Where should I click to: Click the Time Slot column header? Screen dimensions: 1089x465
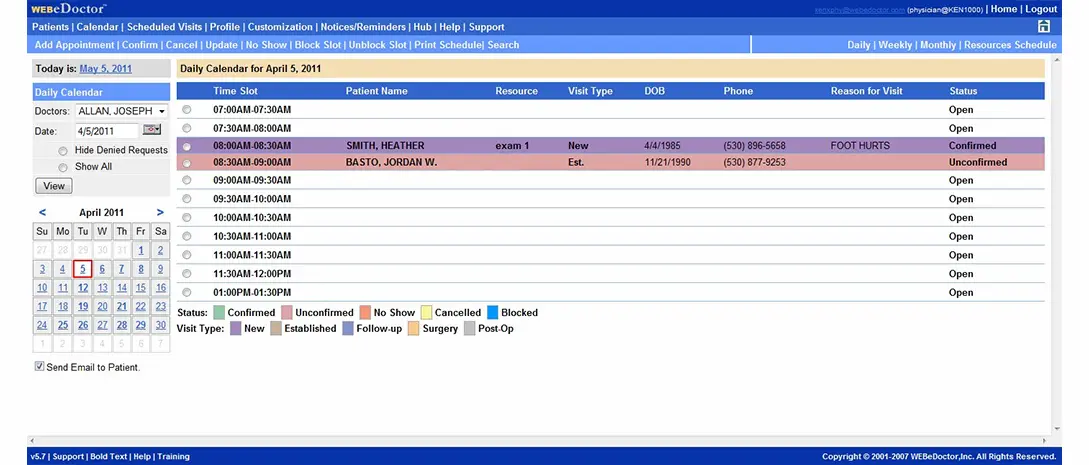click(235, 91)
